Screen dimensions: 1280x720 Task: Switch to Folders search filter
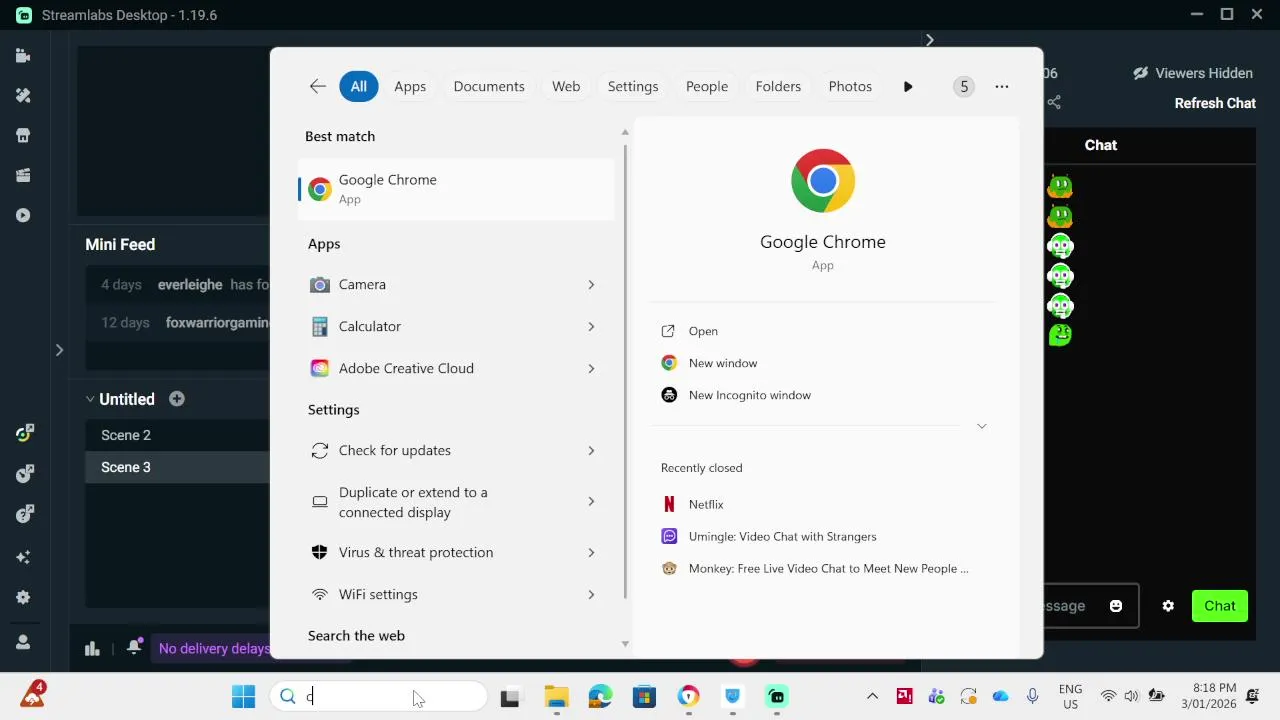coord(778,86)
